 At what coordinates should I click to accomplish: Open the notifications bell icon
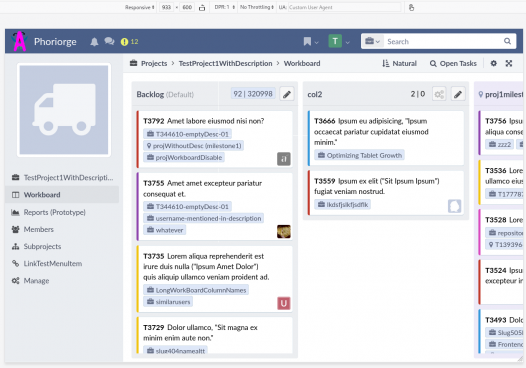(94, 42)
